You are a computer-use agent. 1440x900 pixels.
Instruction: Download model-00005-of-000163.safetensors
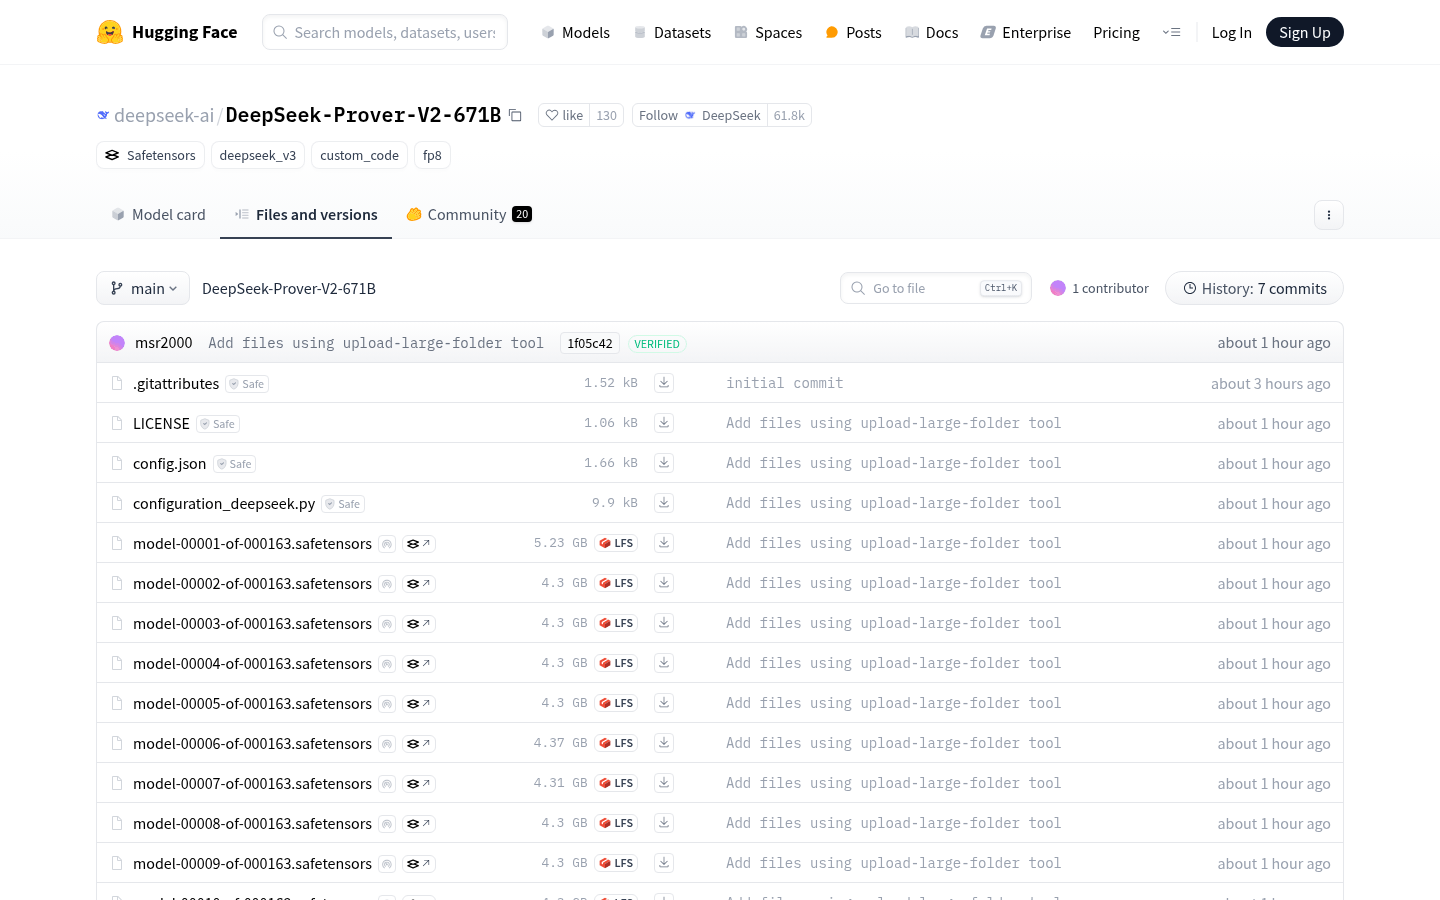(x=664, y=703)
